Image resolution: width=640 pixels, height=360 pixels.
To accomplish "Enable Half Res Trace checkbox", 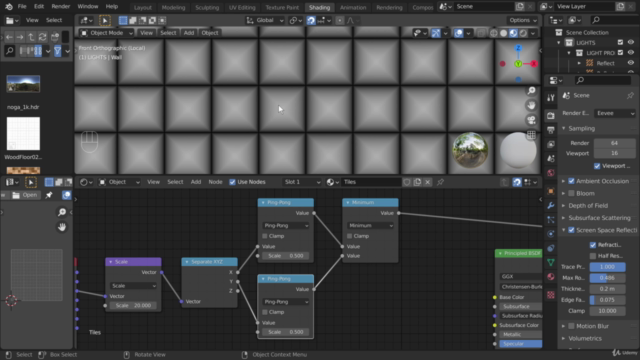I will tap(593, 256).
